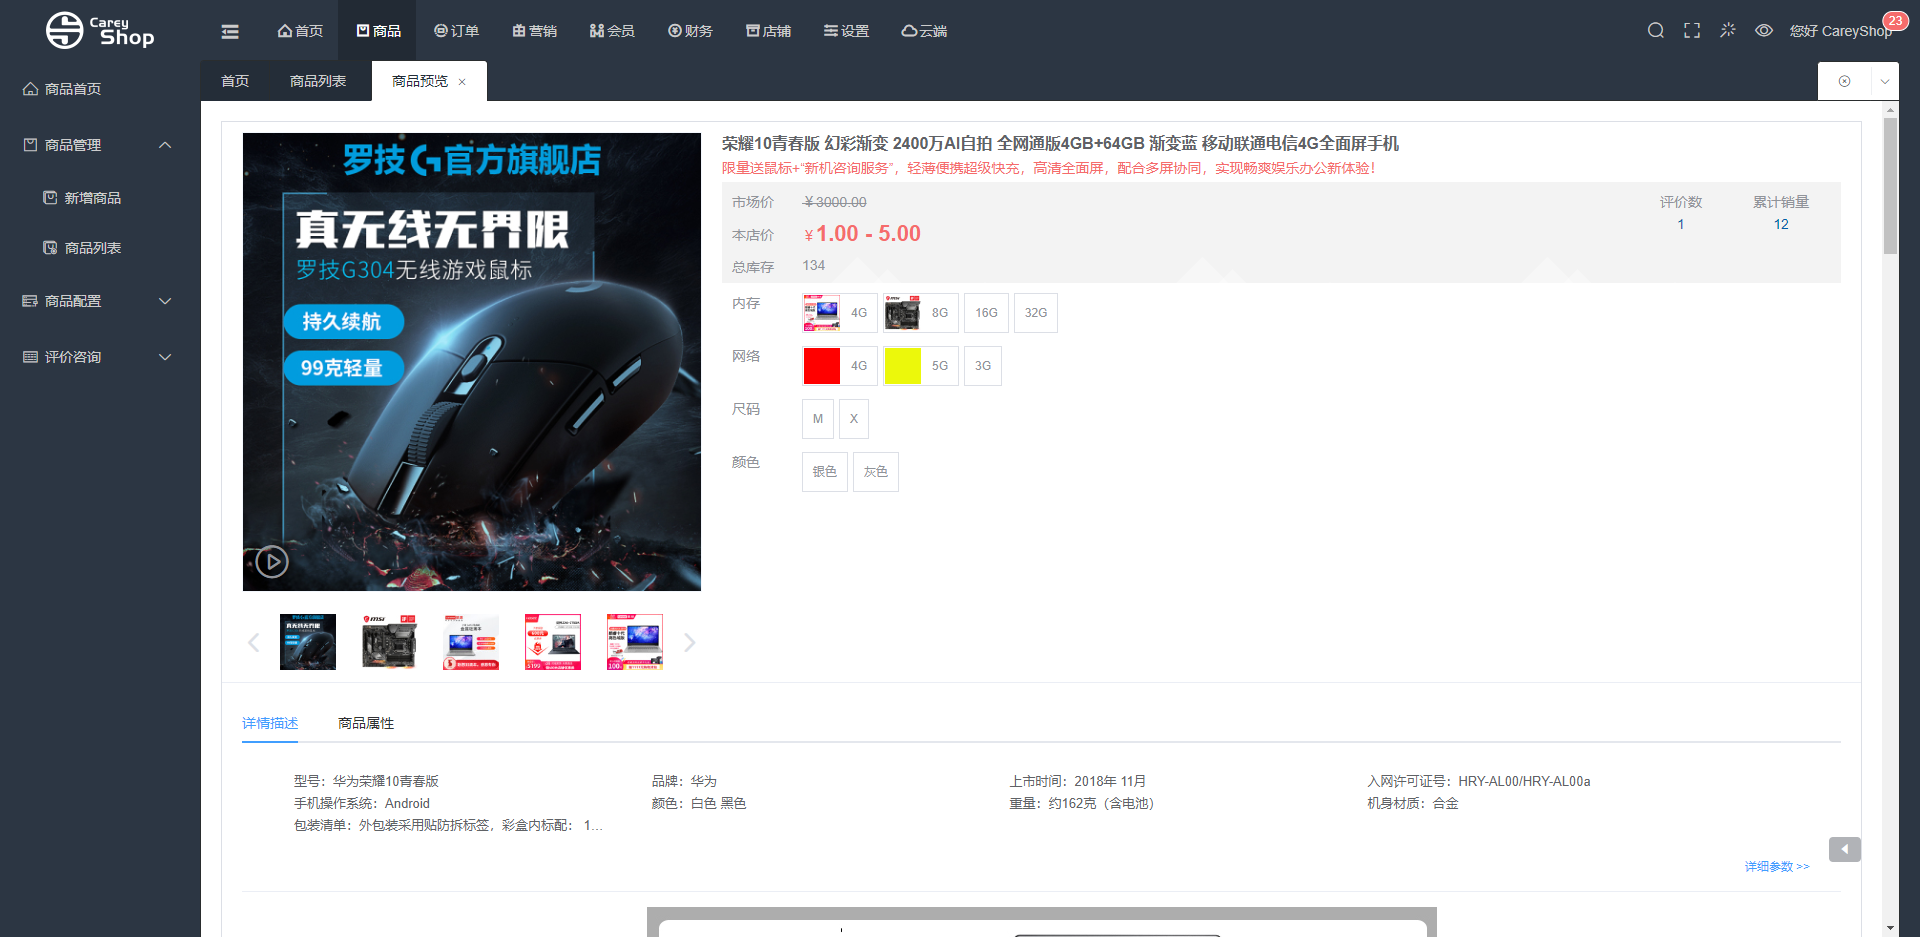
Task: Open 设置 in top navigation
Action: click(x=846, y=31)
